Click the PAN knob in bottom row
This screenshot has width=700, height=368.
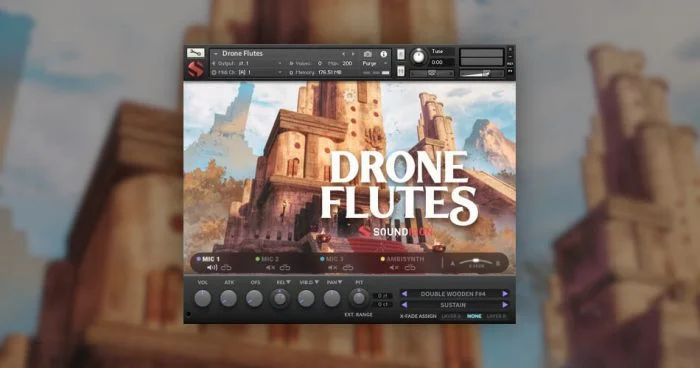(x=332, y=298)
